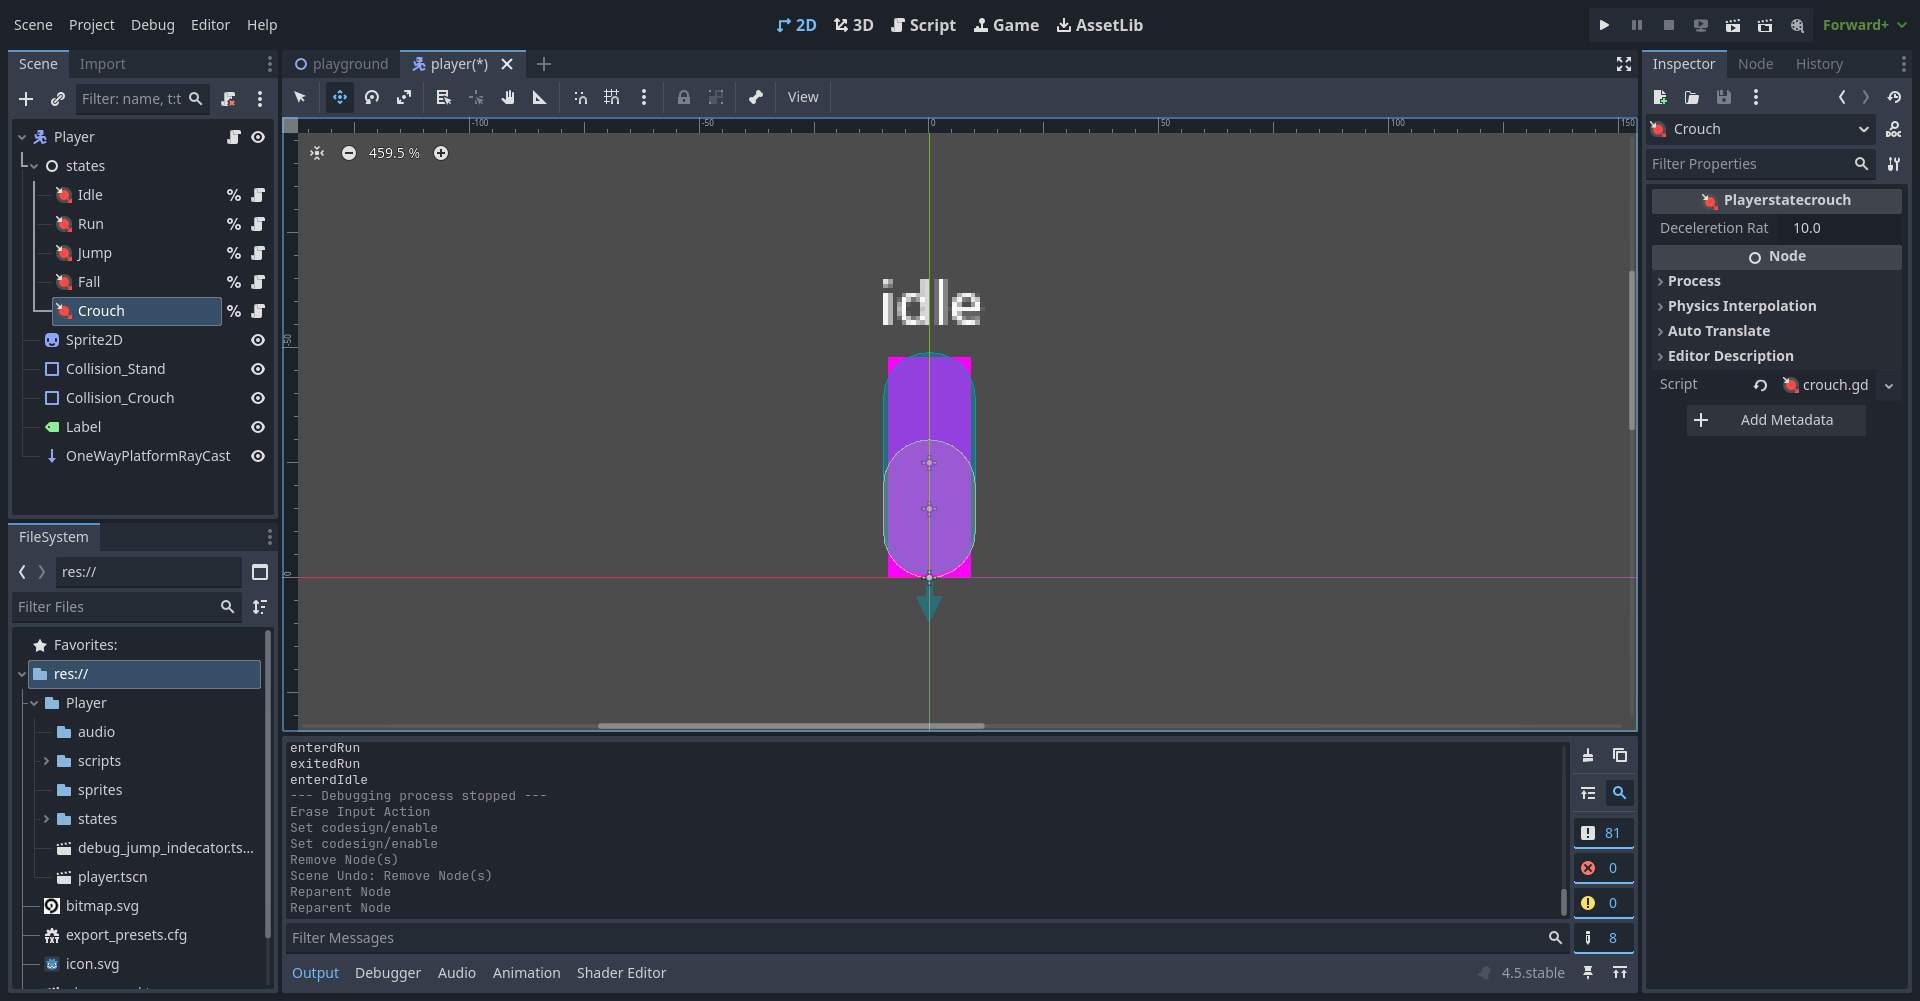This screenshot has height=1001, width=1920.
Task: Click the viewport horizontal scrollbar
Action: 791,726
